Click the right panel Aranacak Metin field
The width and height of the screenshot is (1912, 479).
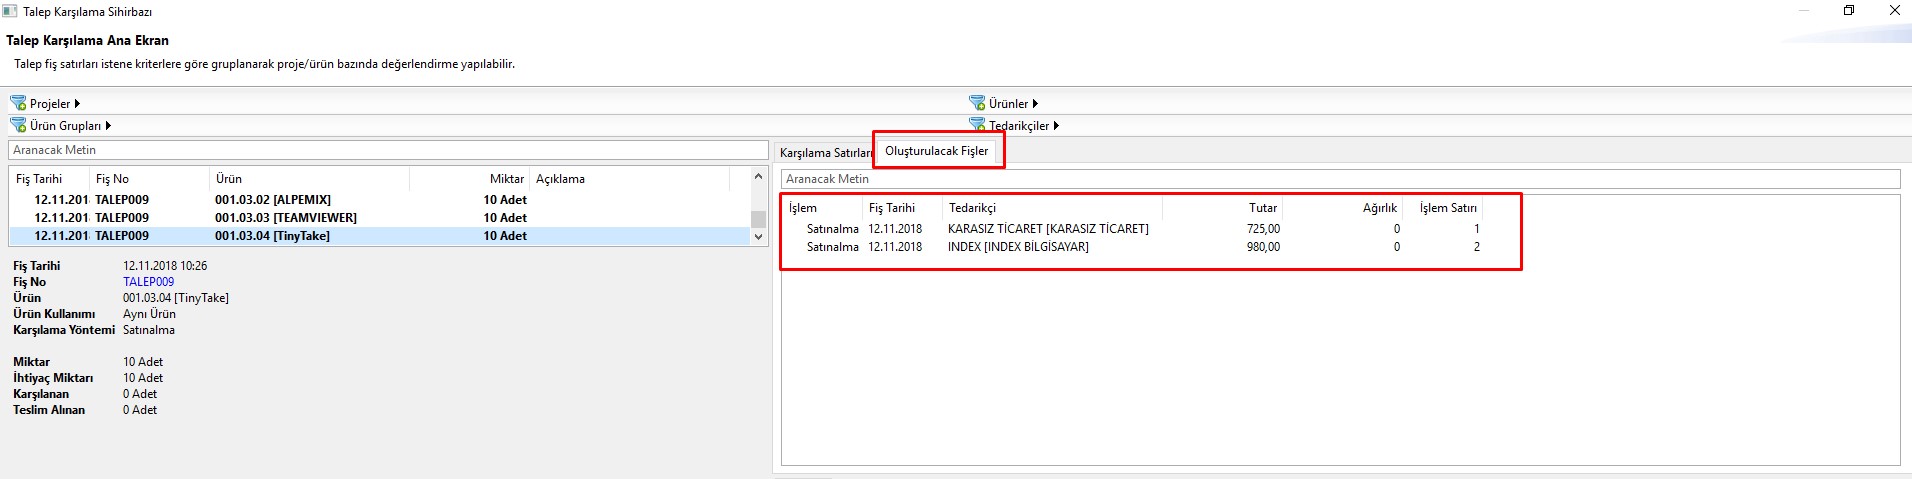(1340, 179)
